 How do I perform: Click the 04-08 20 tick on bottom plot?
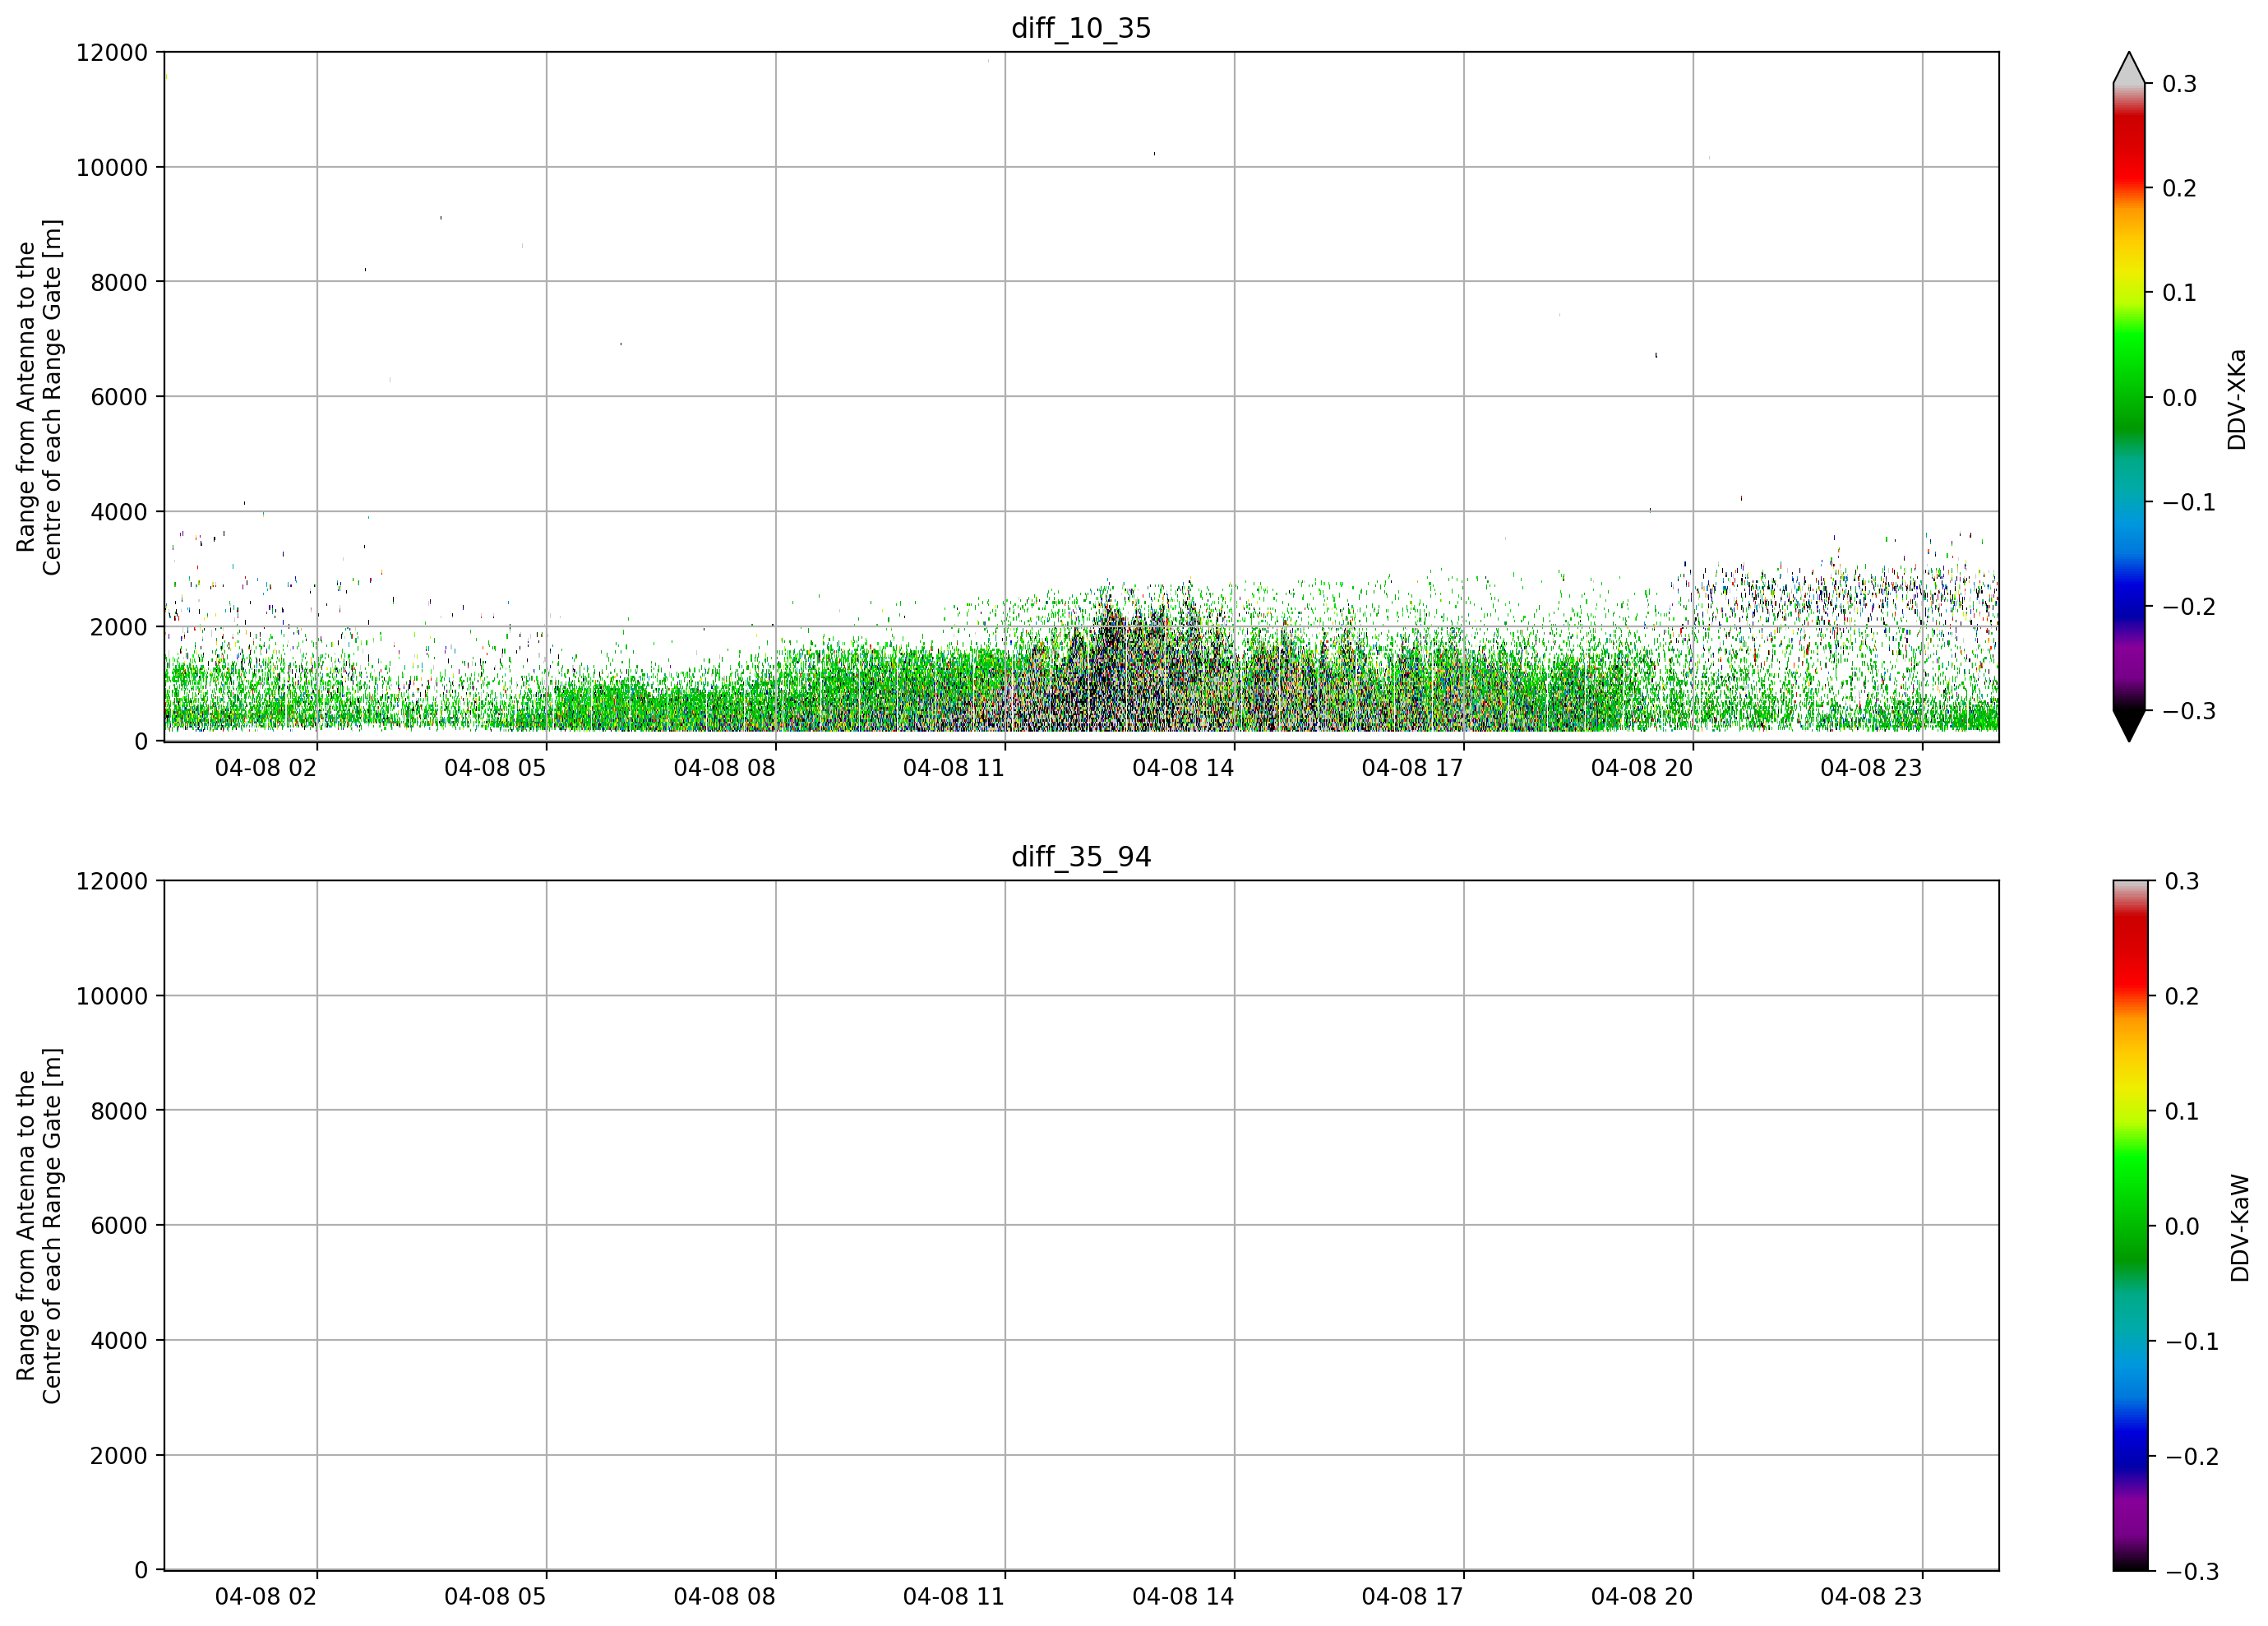[1642, 1597]
